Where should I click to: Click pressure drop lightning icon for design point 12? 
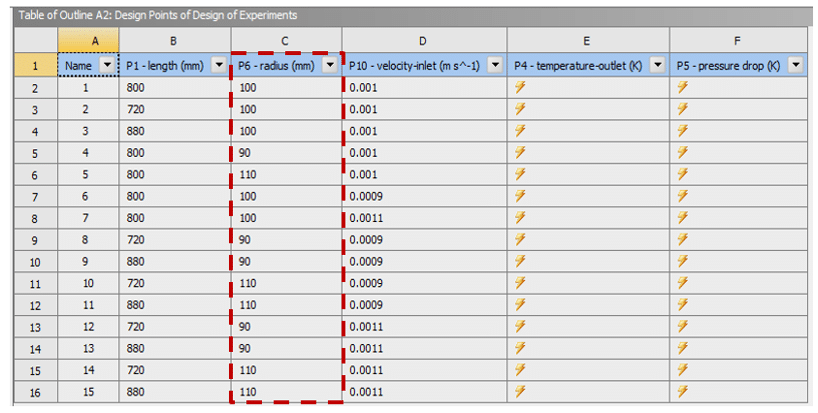(683, 326)
